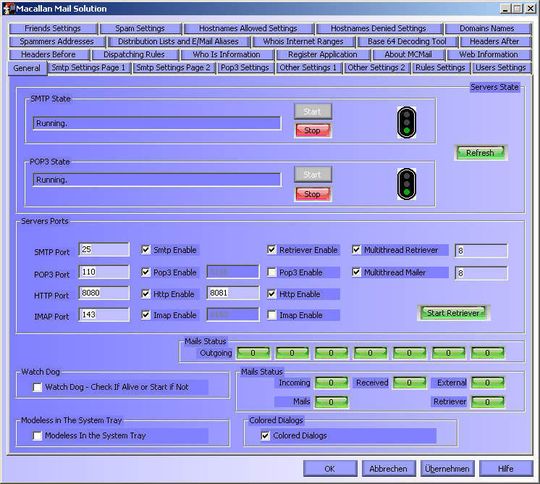Click the Retriever mails counter indicator
Screen dimensions: 540x484
click(x=488, y=402)
